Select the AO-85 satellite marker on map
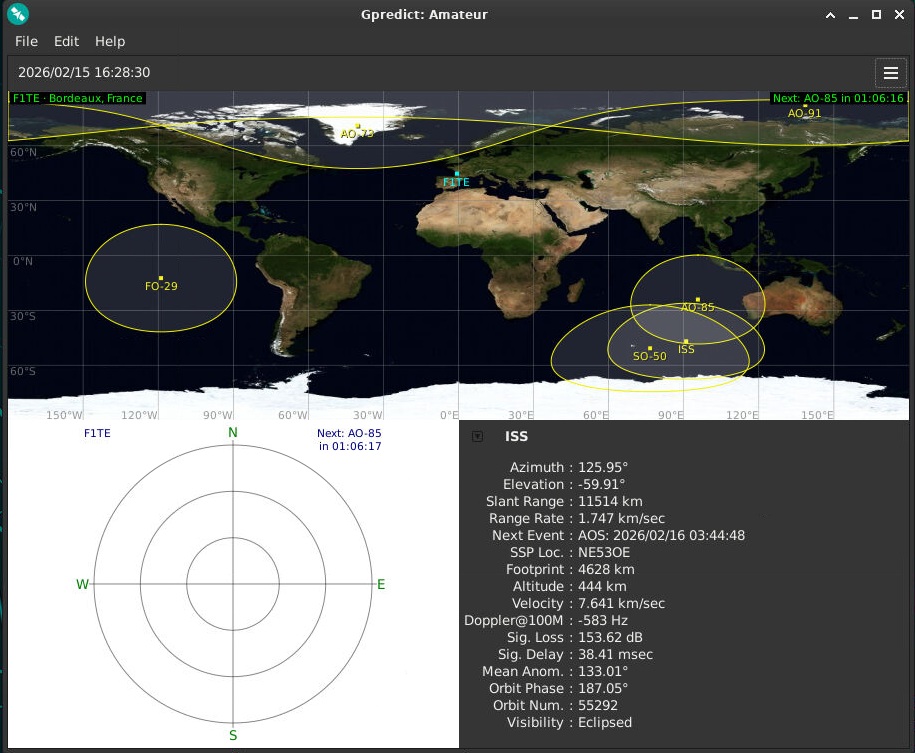The width and height of the screenshot is (915, 753). point(697,300)
